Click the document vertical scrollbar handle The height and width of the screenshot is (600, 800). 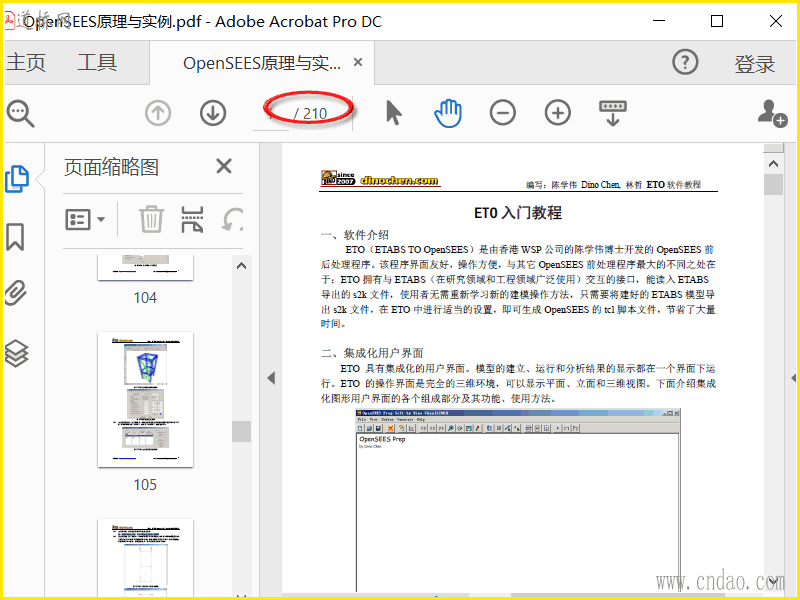[x=773, y=185]
